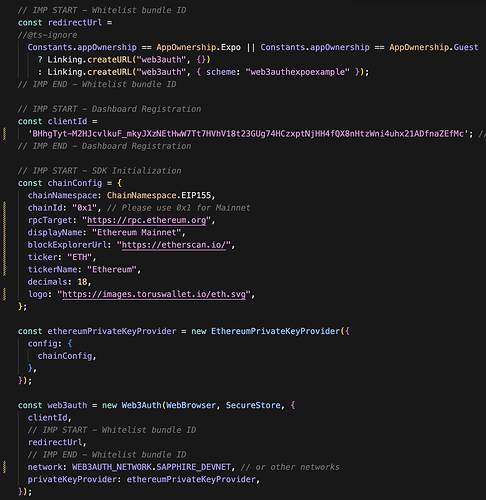Click the first "IMP START - Whitelist bundle ID" comment

(102, 10)
